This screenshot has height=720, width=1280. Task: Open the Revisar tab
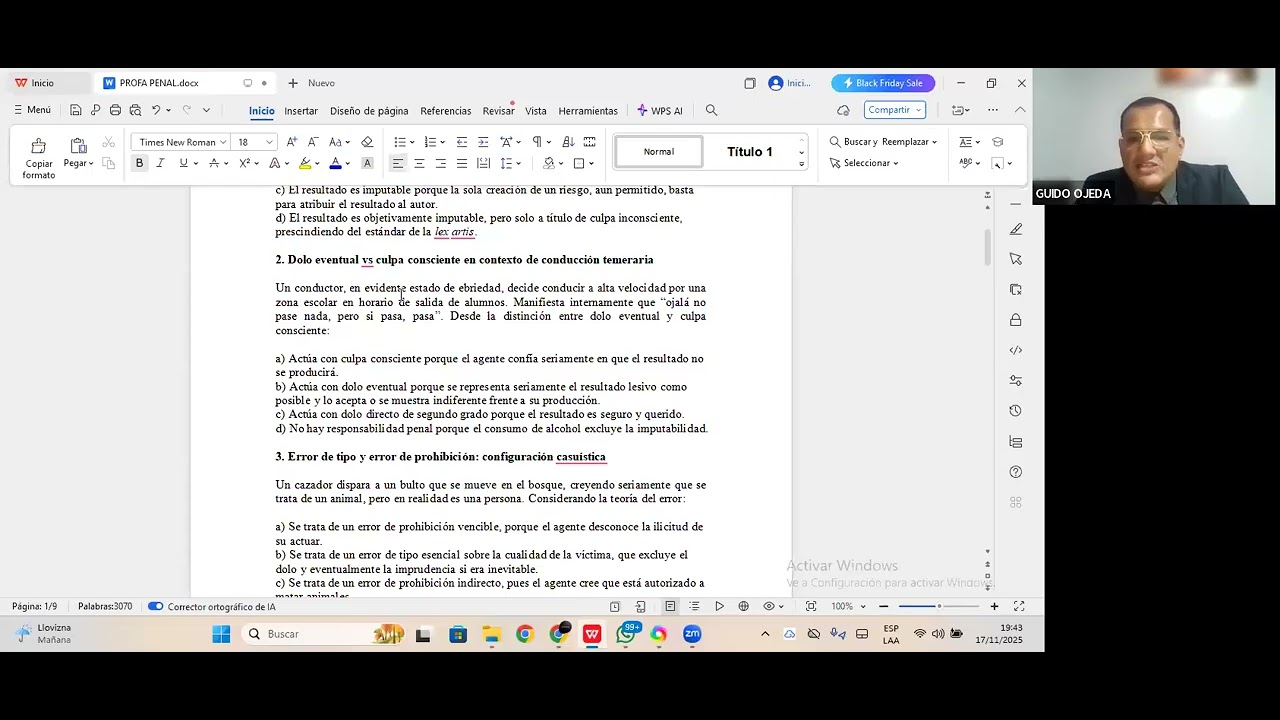click(x=498, y=111)
